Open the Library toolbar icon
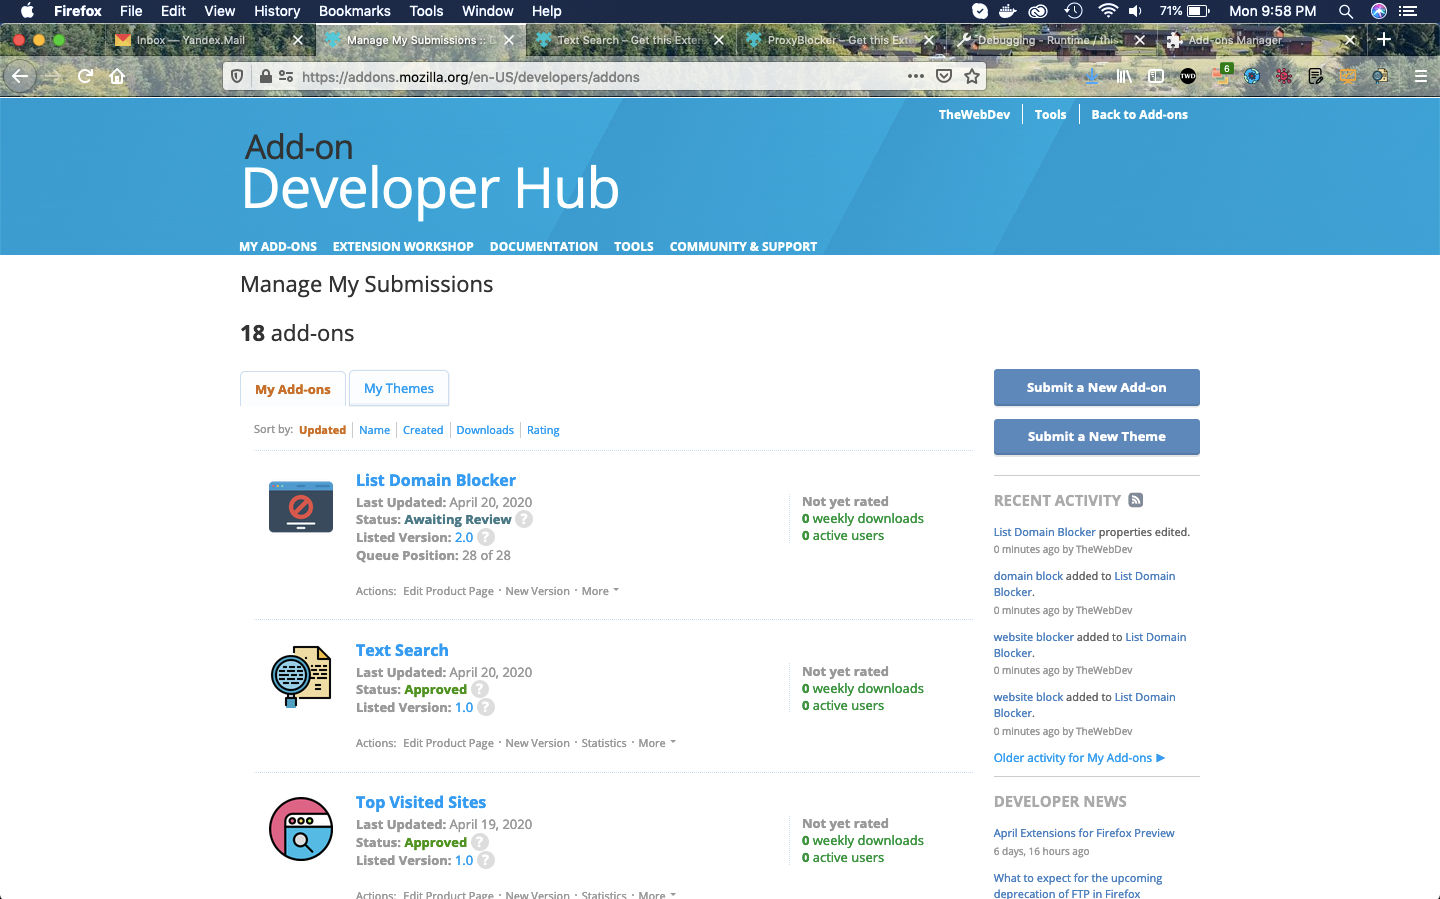This screenshot has height=899, width=1440. click(x=1124, y=76)
